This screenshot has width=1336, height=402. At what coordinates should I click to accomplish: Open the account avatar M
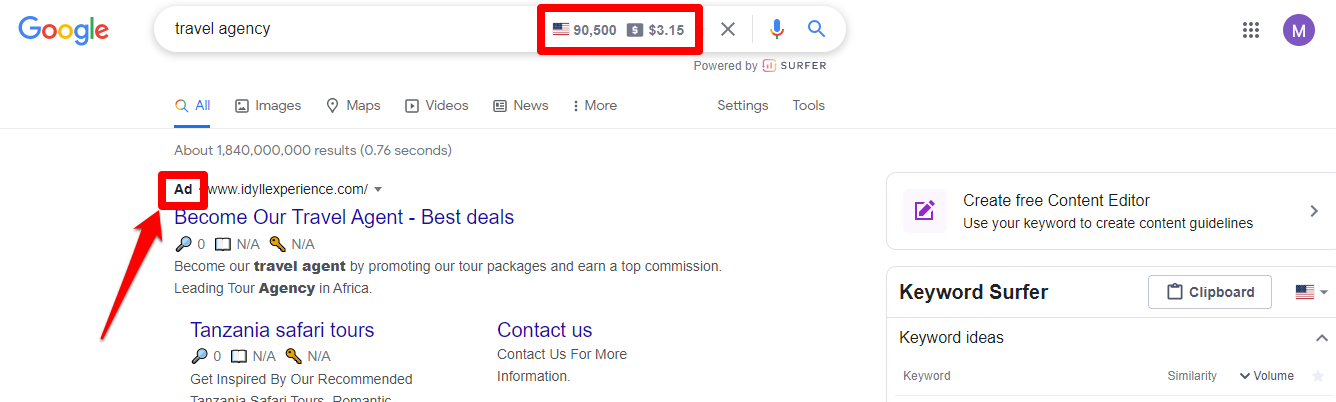pyautogui.click(x=1299, y=30)
